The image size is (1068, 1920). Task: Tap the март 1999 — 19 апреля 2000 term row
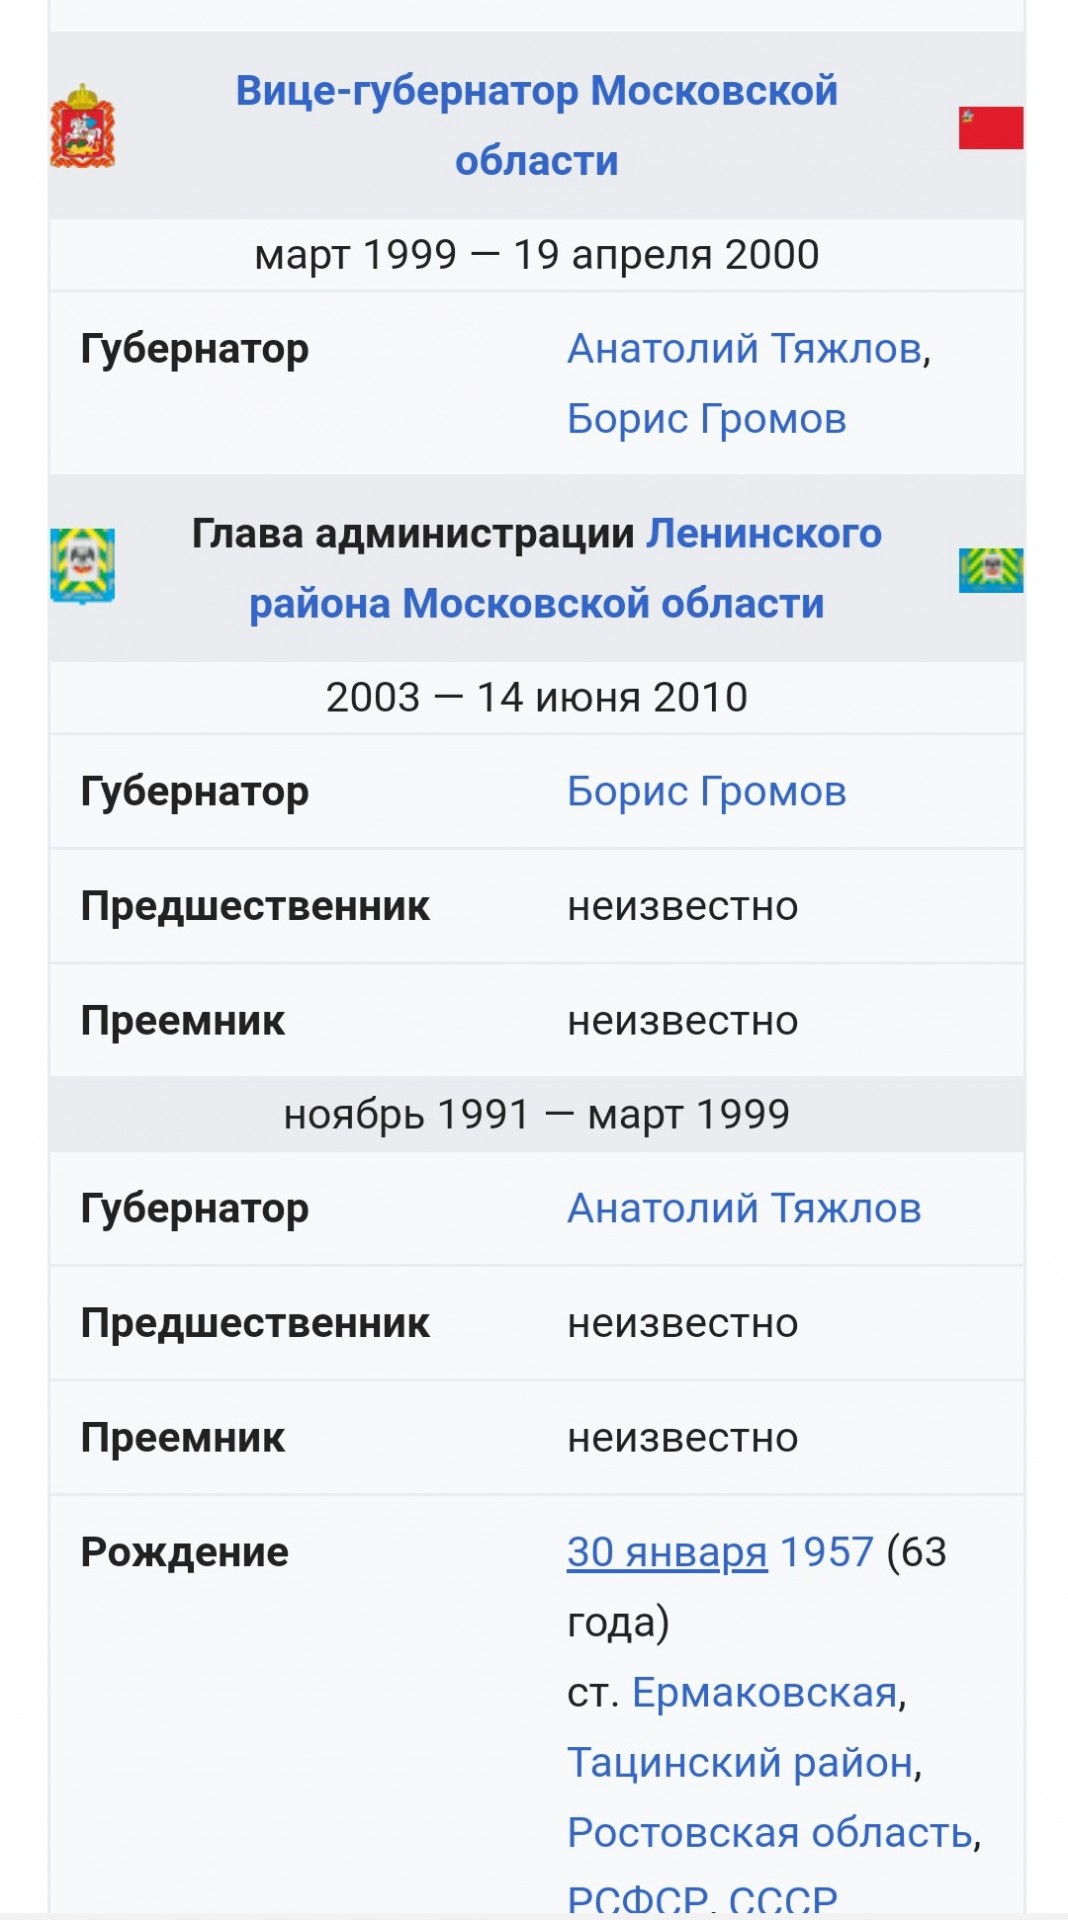coord(537,255)
